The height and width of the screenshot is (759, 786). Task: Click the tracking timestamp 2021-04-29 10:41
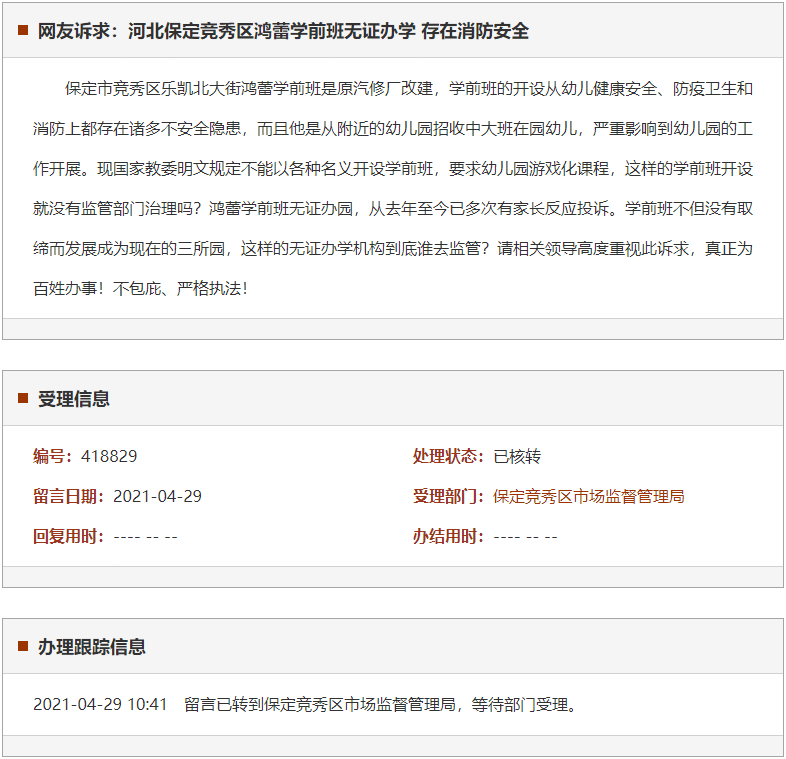[x=100, y=704]
